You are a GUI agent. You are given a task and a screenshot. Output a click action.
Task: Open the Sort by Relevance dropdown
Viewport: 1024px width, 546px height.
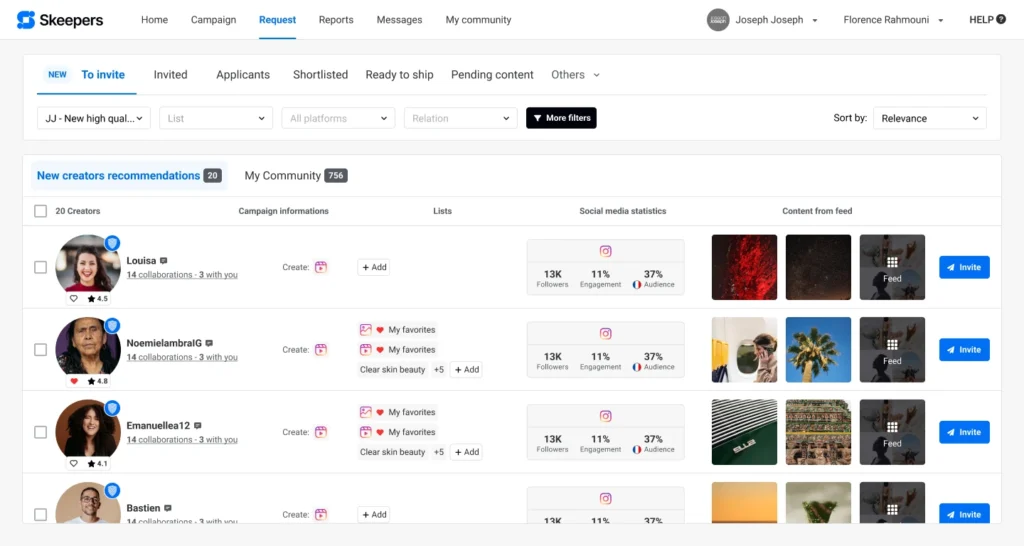[x=930, y=118]
